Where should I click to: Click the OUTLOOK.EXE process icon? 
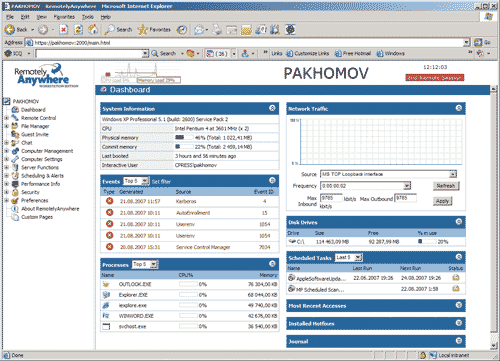(x=106, y=284)
